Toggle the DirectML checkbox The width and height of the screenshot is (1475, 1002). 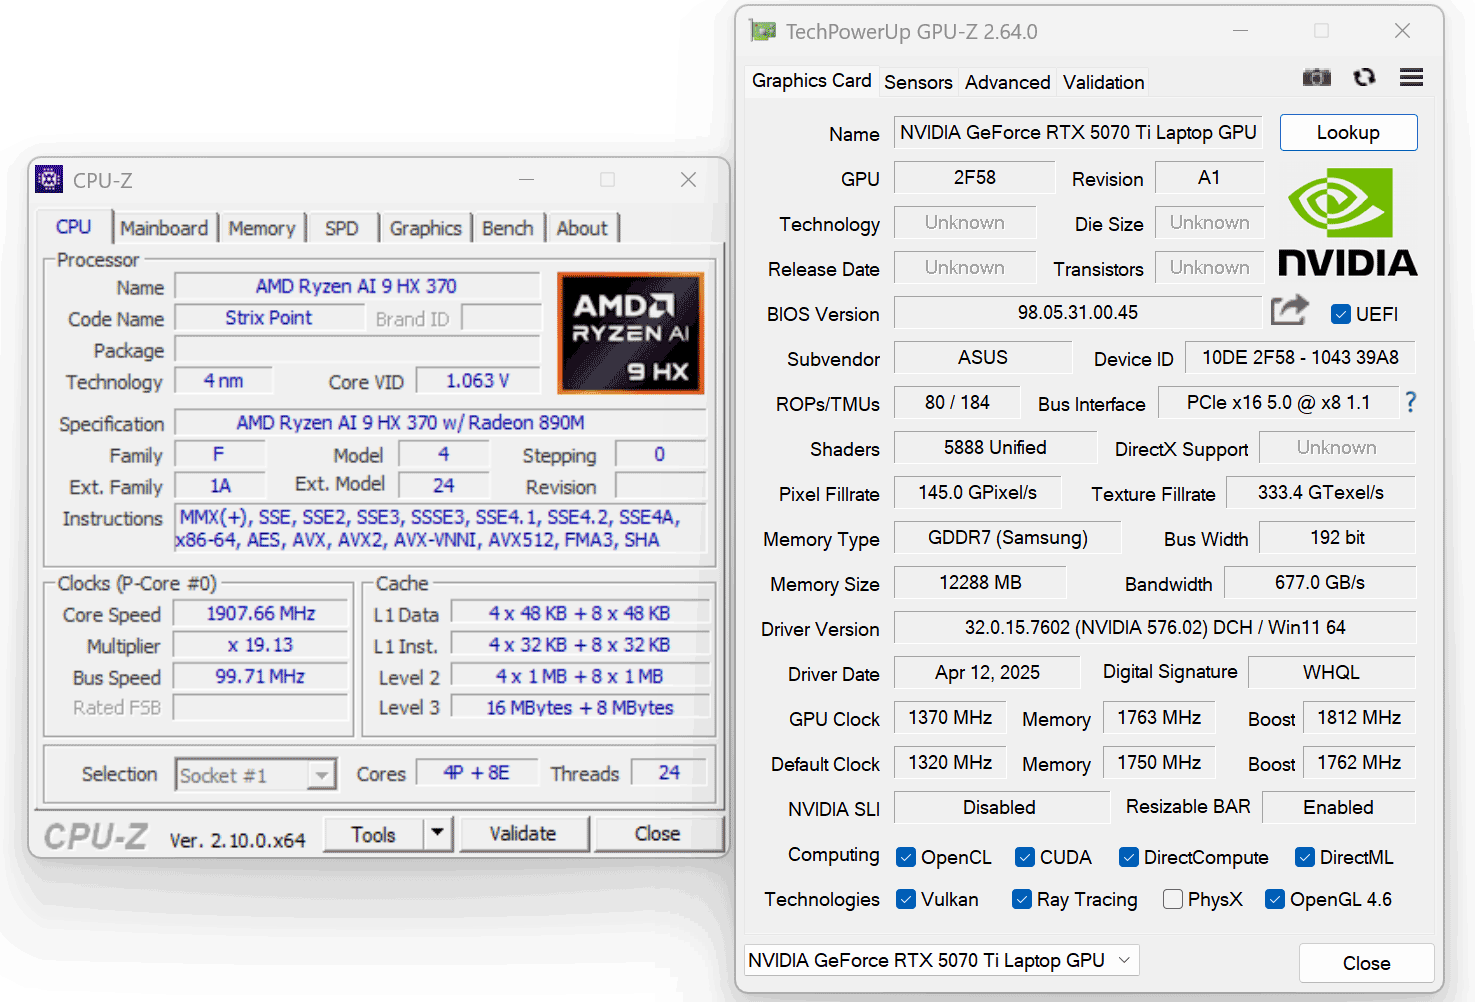point(1304,857)
